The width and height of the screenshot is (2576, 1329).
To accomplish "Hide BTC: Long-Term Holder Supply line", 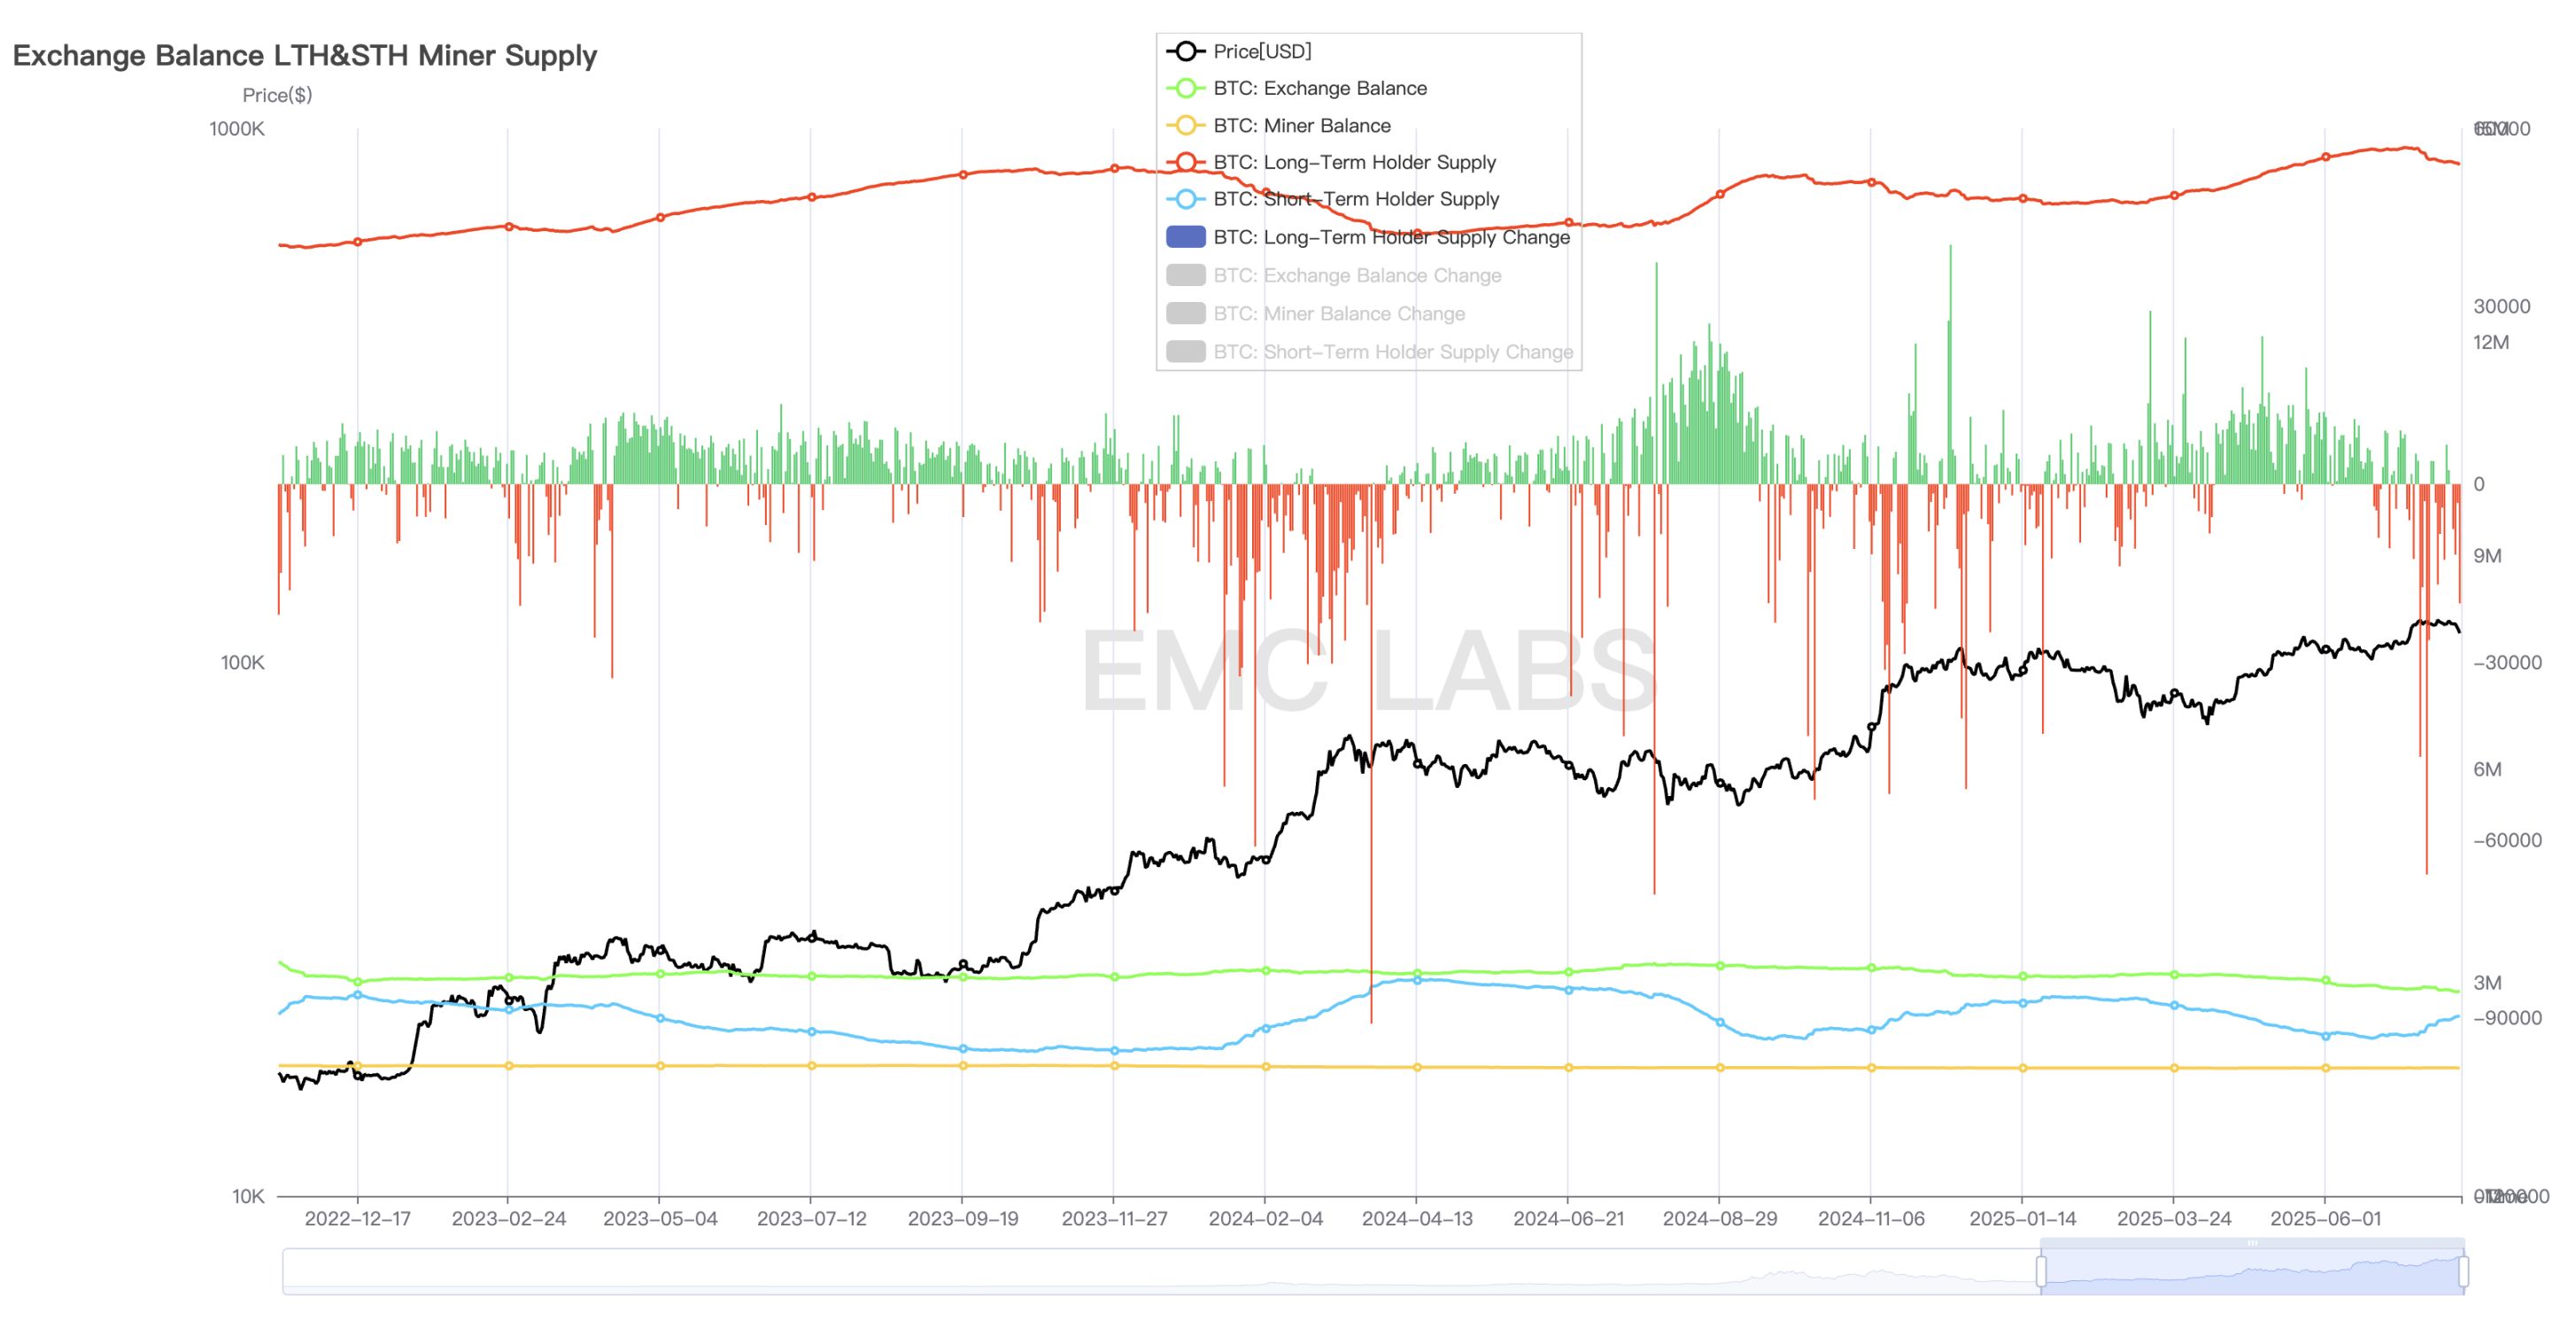I will (1332, 162).
